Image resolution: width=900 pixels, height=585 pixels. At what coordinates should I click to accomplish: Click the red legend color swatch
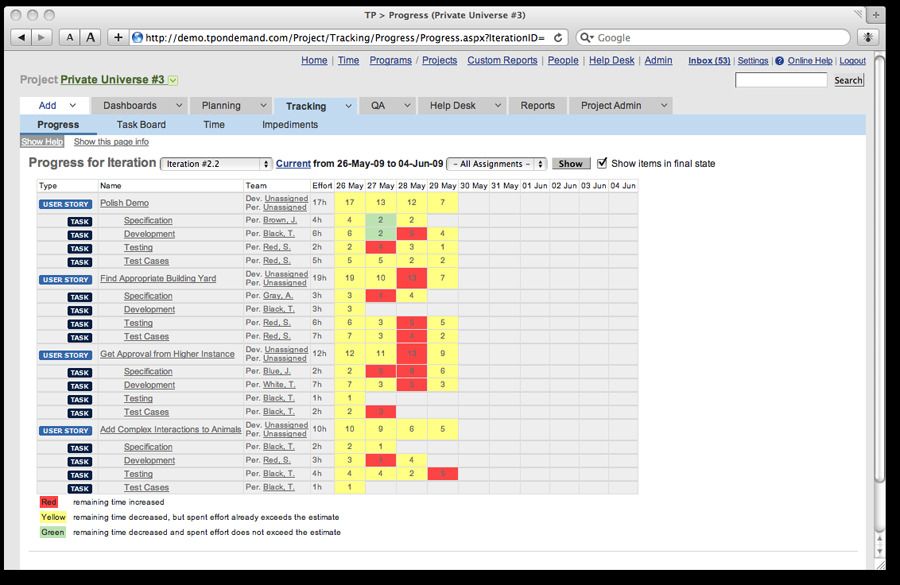point(47,501)
